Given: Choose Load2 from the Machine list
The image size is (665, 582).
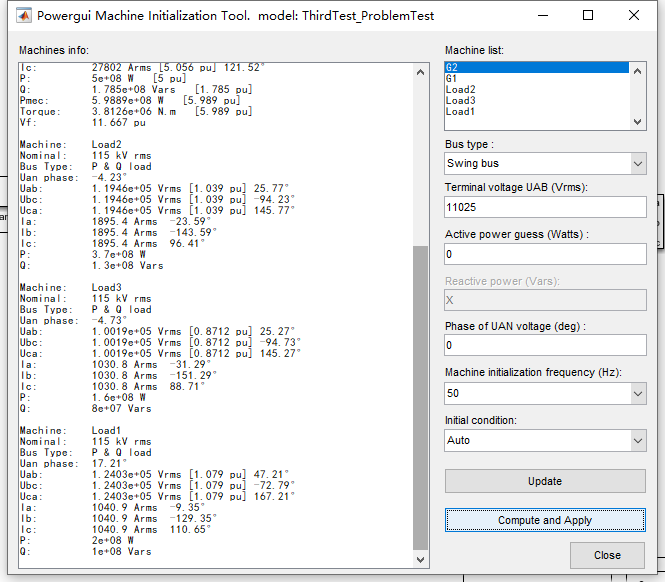Looking at the screenshot, I should pos(536,89).
